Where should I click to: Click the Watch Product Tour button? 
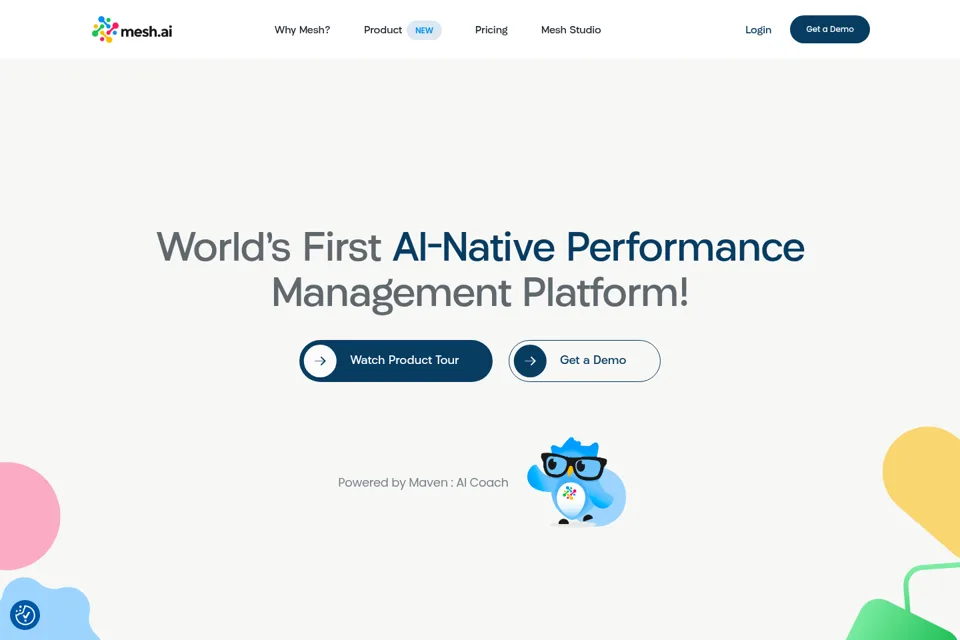pyautogui.click(x=396, y=361)
